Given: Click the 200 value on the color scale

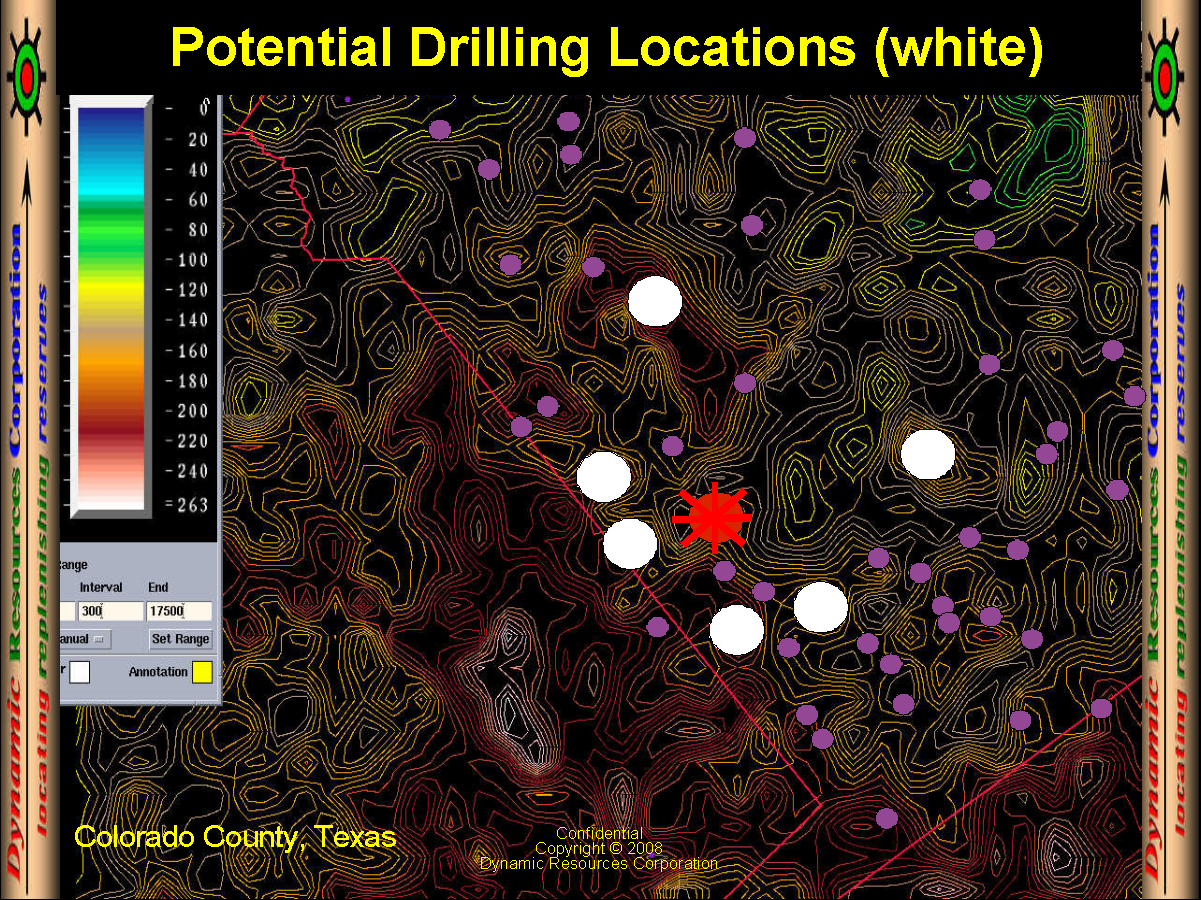Looking at the screenshot, I should (192, 411).
